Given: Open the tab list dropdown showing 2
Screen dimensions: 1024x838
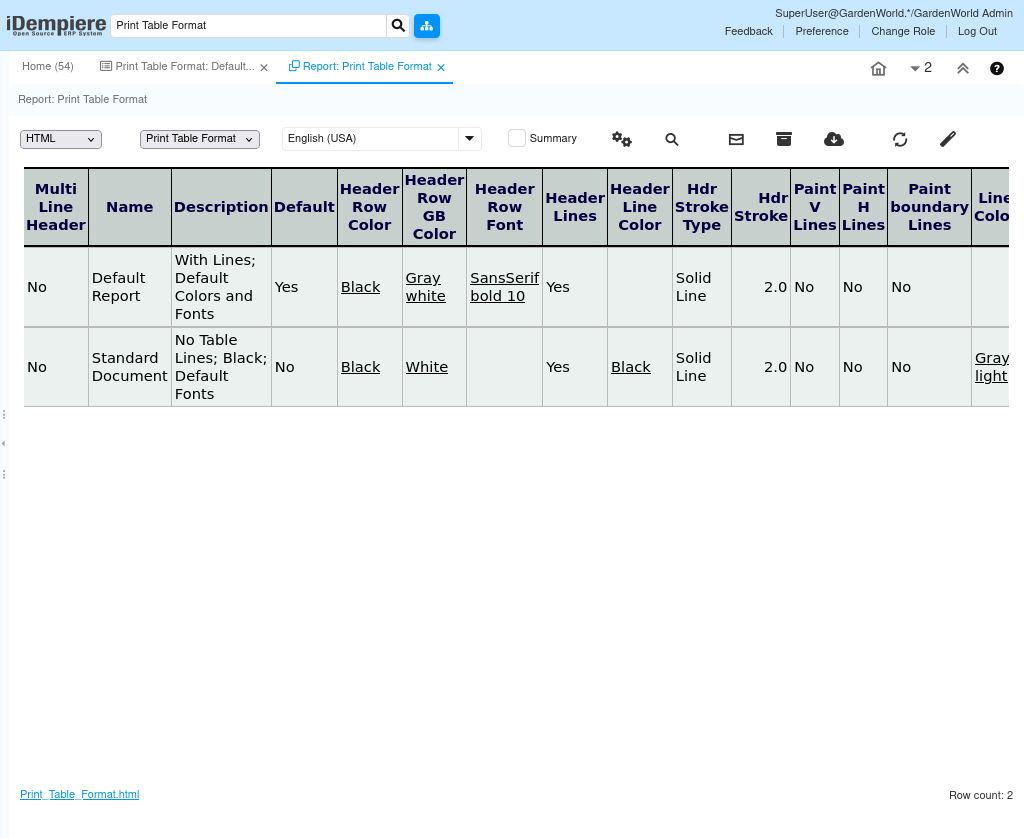Looking at the screenshot, I should pos(920,68).
